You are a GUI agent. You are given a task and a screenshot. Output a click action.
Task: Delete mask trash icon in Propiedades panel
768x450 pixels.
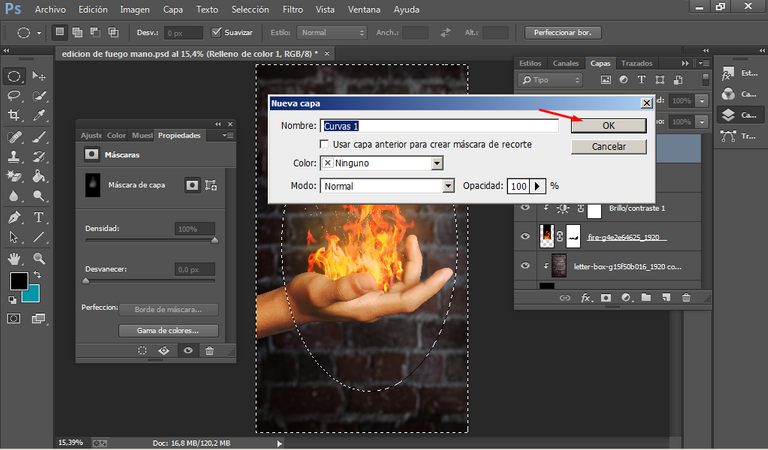(209, 351)
